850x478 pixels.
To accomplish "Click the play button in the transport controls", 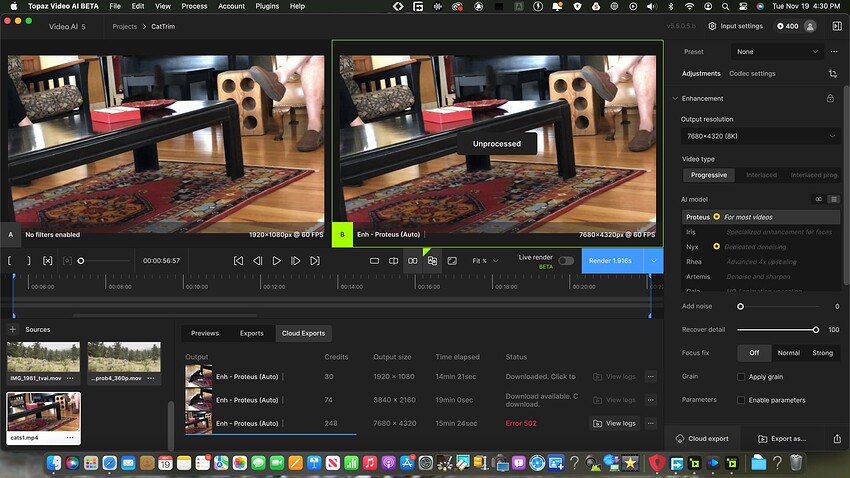I will tap(276, 261).
